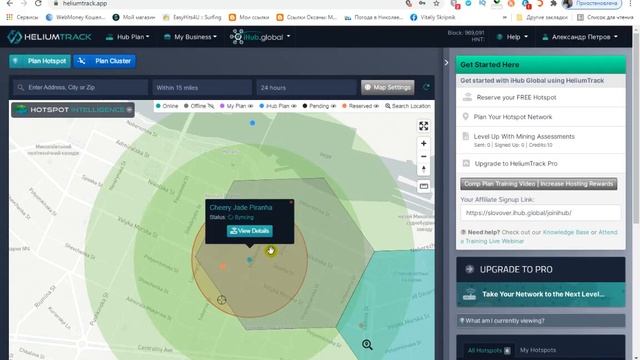Screen dimensions: 640x360
Task: Zoom in on the map
Action: point(423,144)
